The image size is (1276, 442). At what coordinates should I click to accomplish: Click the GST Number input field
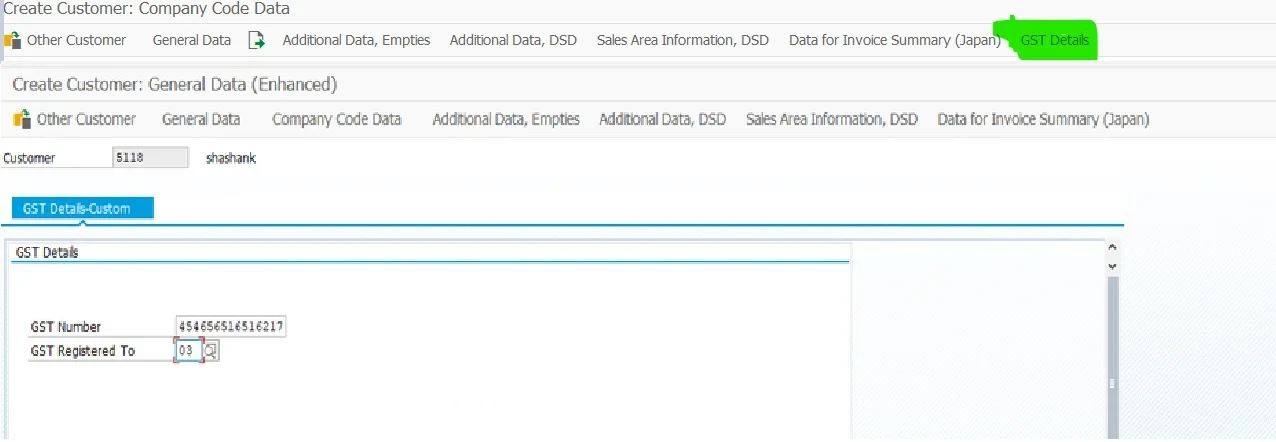(x=231, y=327)
